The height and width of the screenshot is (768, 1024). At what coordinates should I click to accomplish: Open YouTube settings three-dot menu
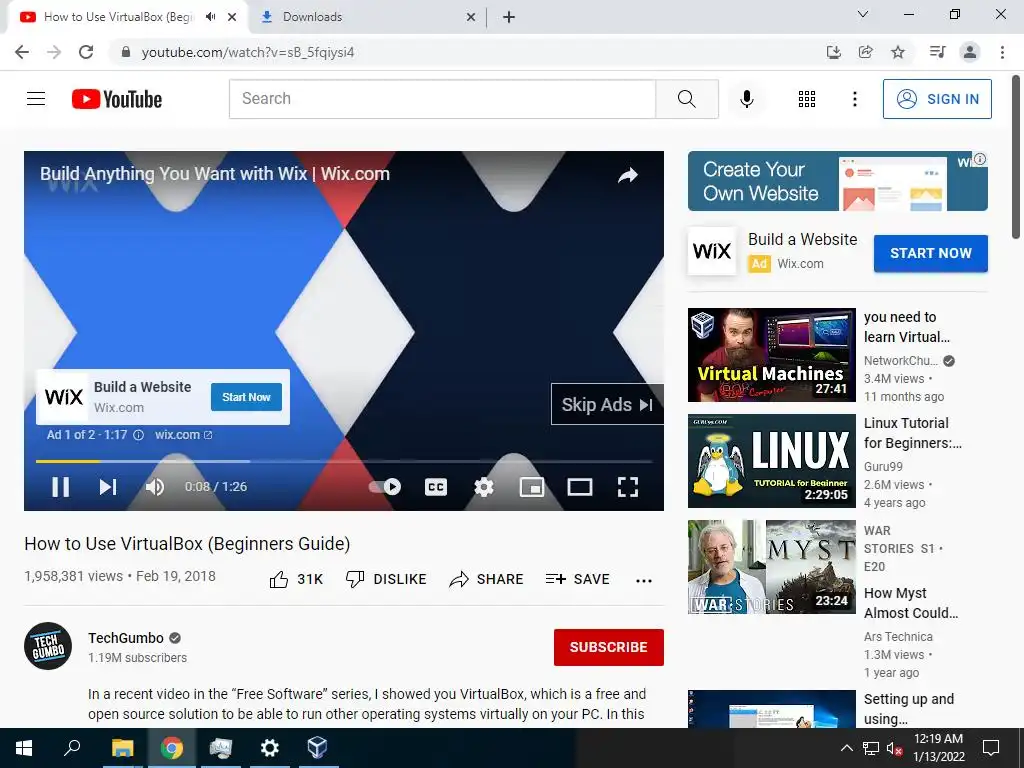point(855,99)
